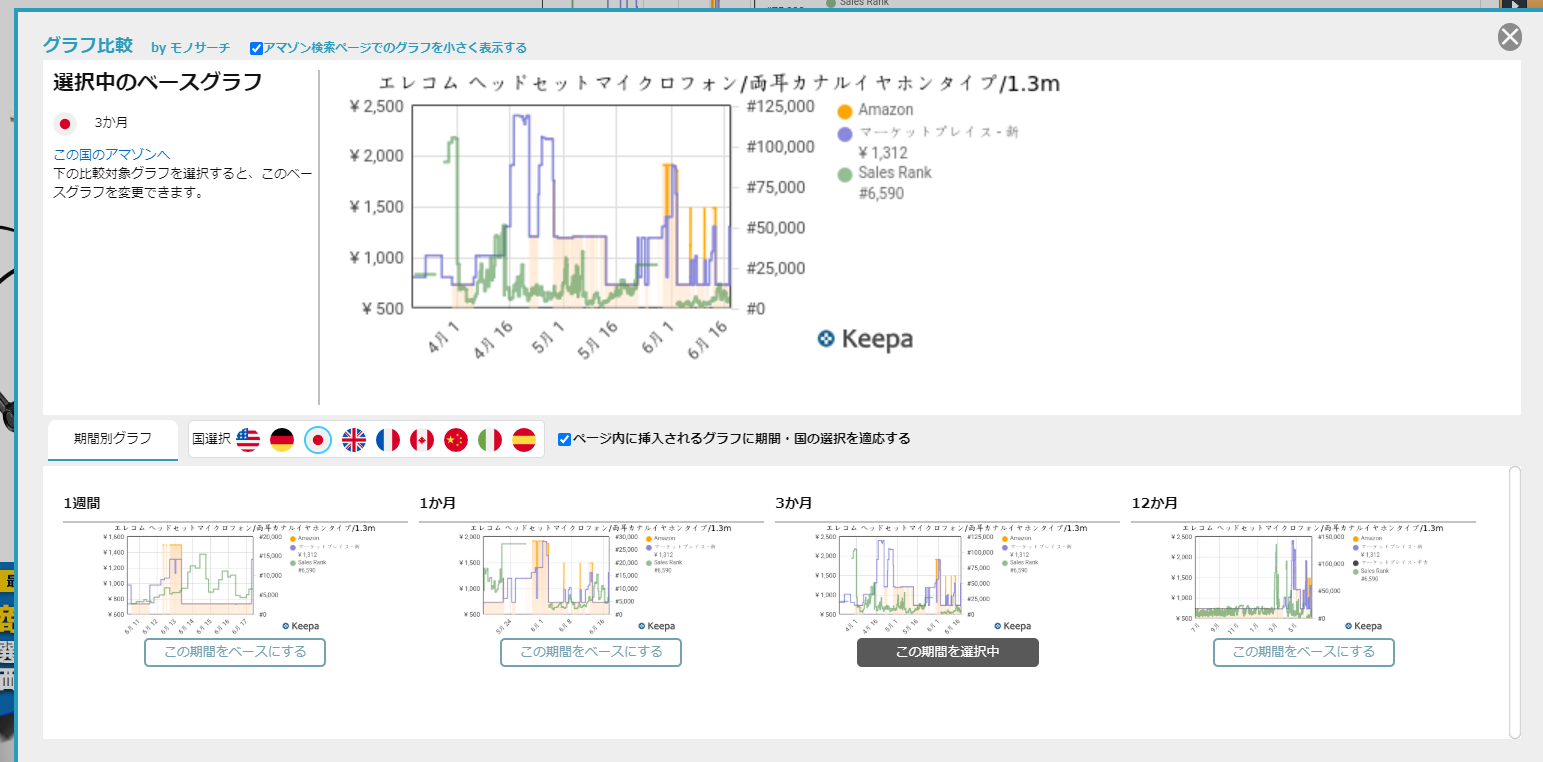Click the orange Amazon legend dot in base graph
Image resolution: width=1543 pixels, height=762 pixels.
tap(845, 111)
